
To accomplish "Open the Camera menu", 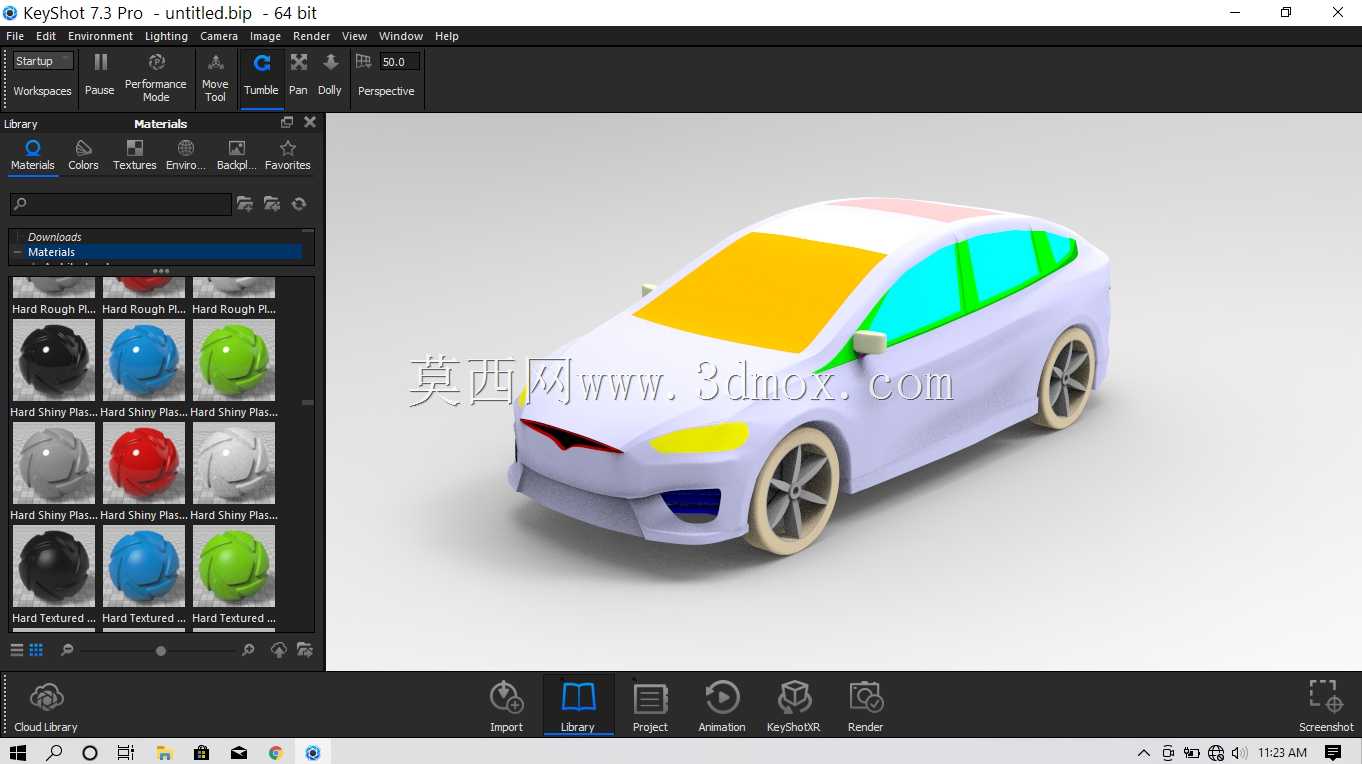I will click(x=219, y=36).
